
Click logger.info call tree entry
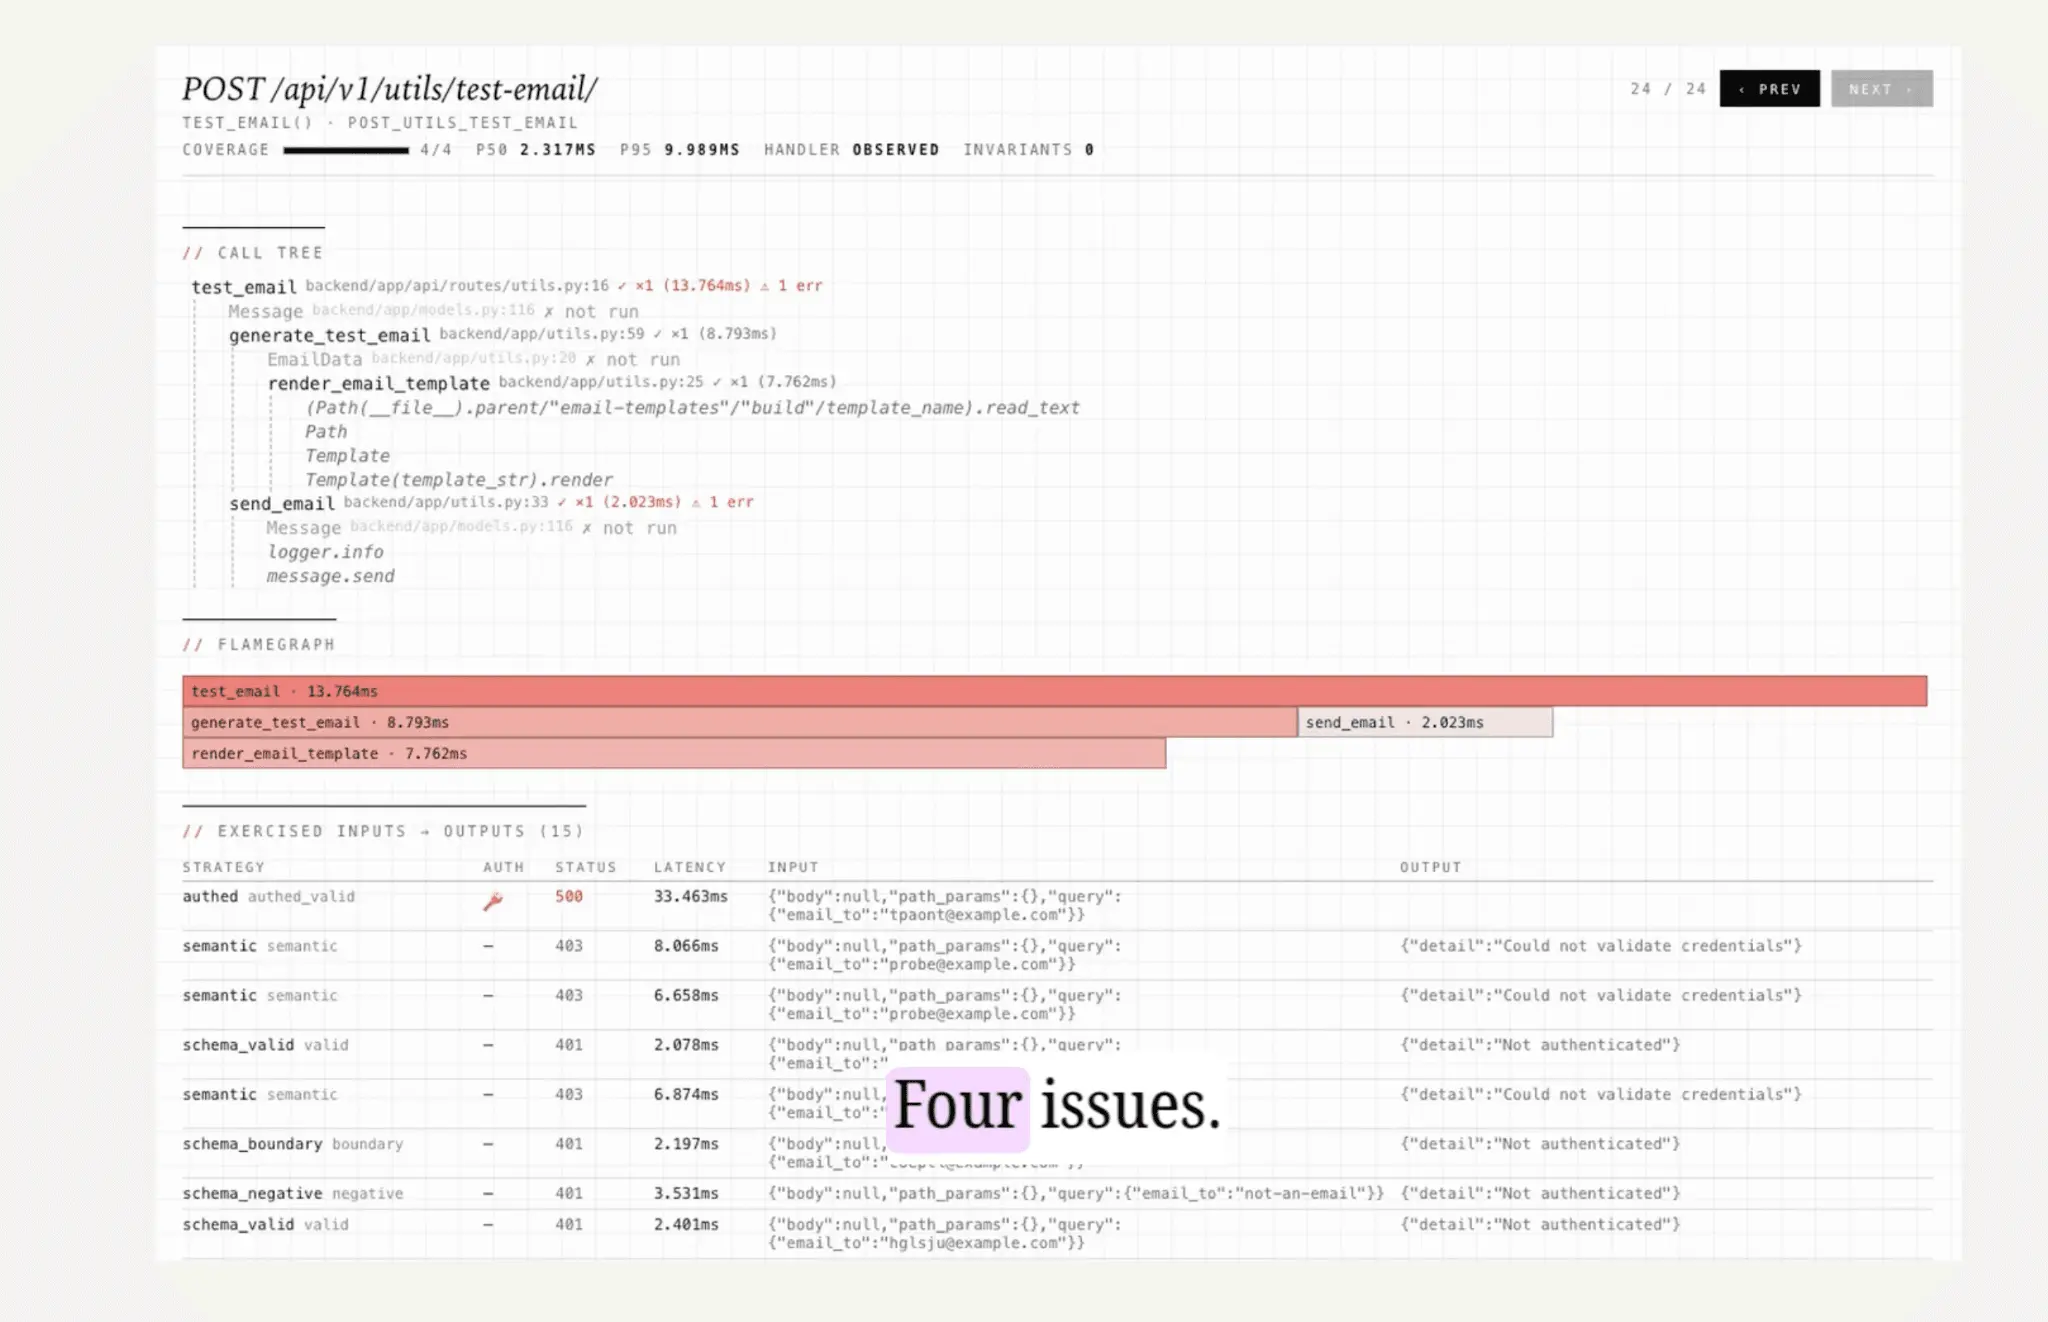click(x=325, y=552)
